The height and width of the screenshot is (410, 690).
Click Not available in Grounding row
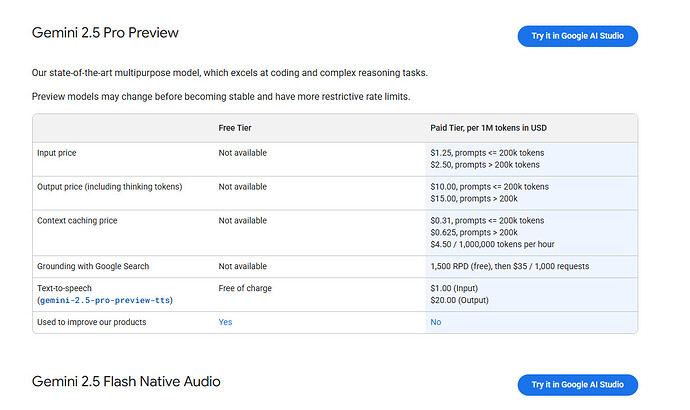pyautogui.click(x=242, y=267)
